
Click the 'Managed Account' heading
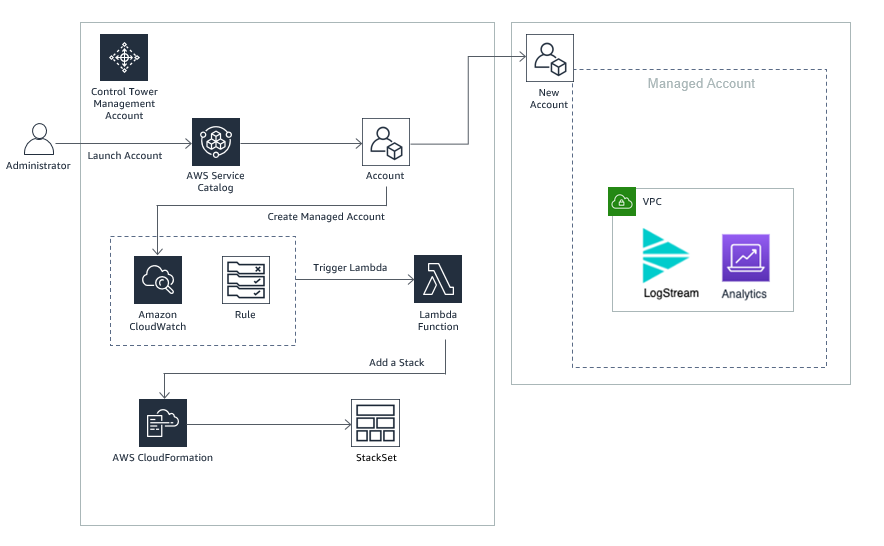click(x=701, y=83)
